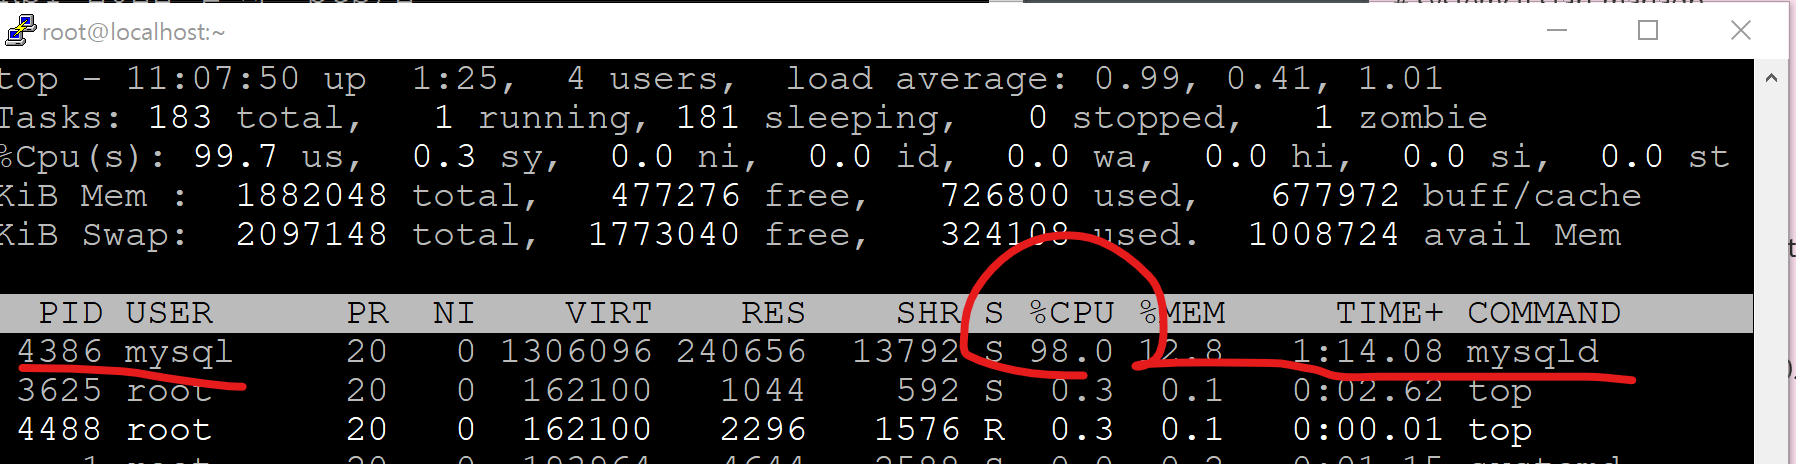
Task: Click the PR column header
Action: click(367, 314)
